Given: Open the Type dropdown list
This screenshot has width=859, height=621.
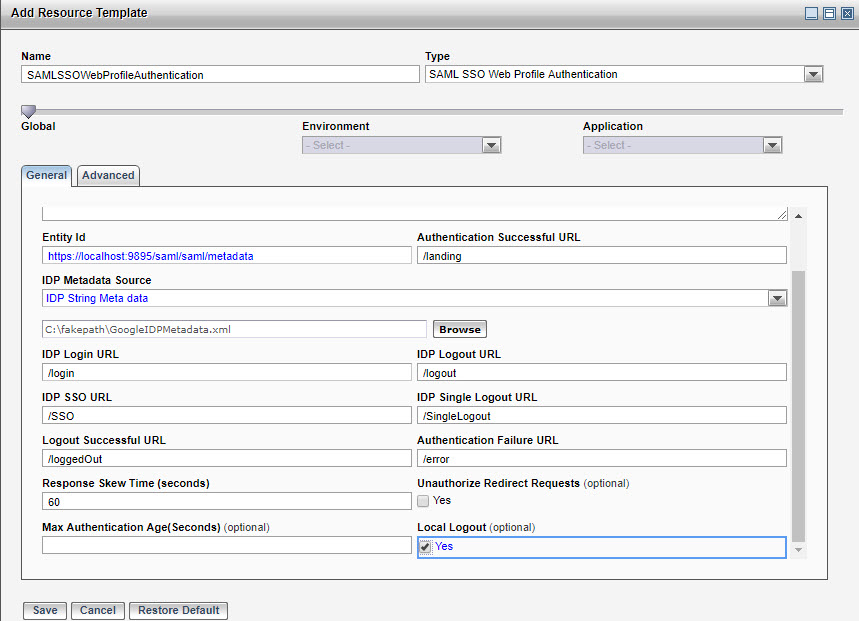Looking at the screenshot, I should click(813, 75).
